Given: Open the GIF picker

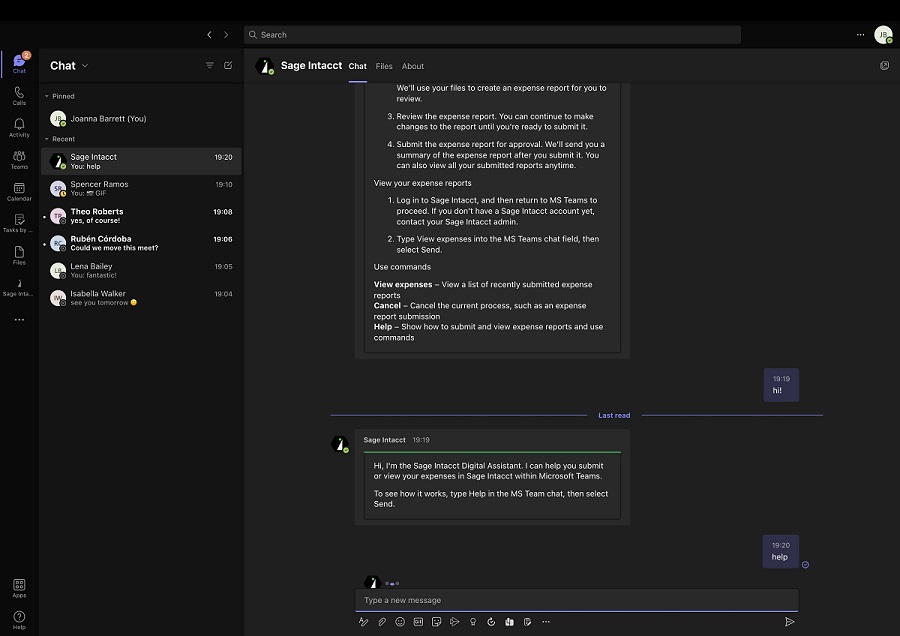Looking at the screenshot, I should coord(418,622).
